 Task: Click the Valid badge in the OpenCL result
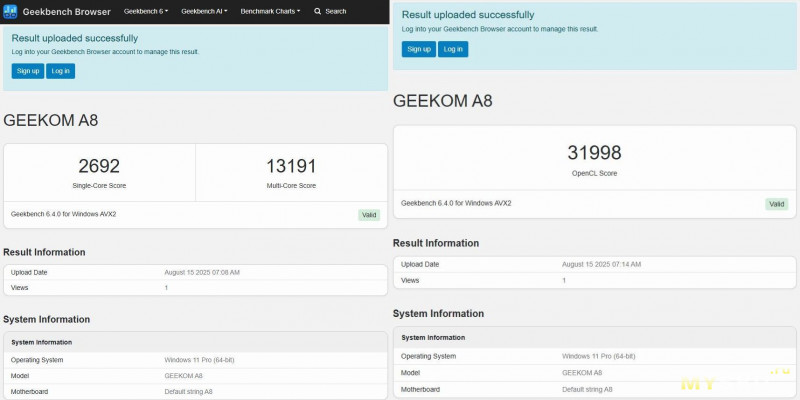(x=777, y=204)
